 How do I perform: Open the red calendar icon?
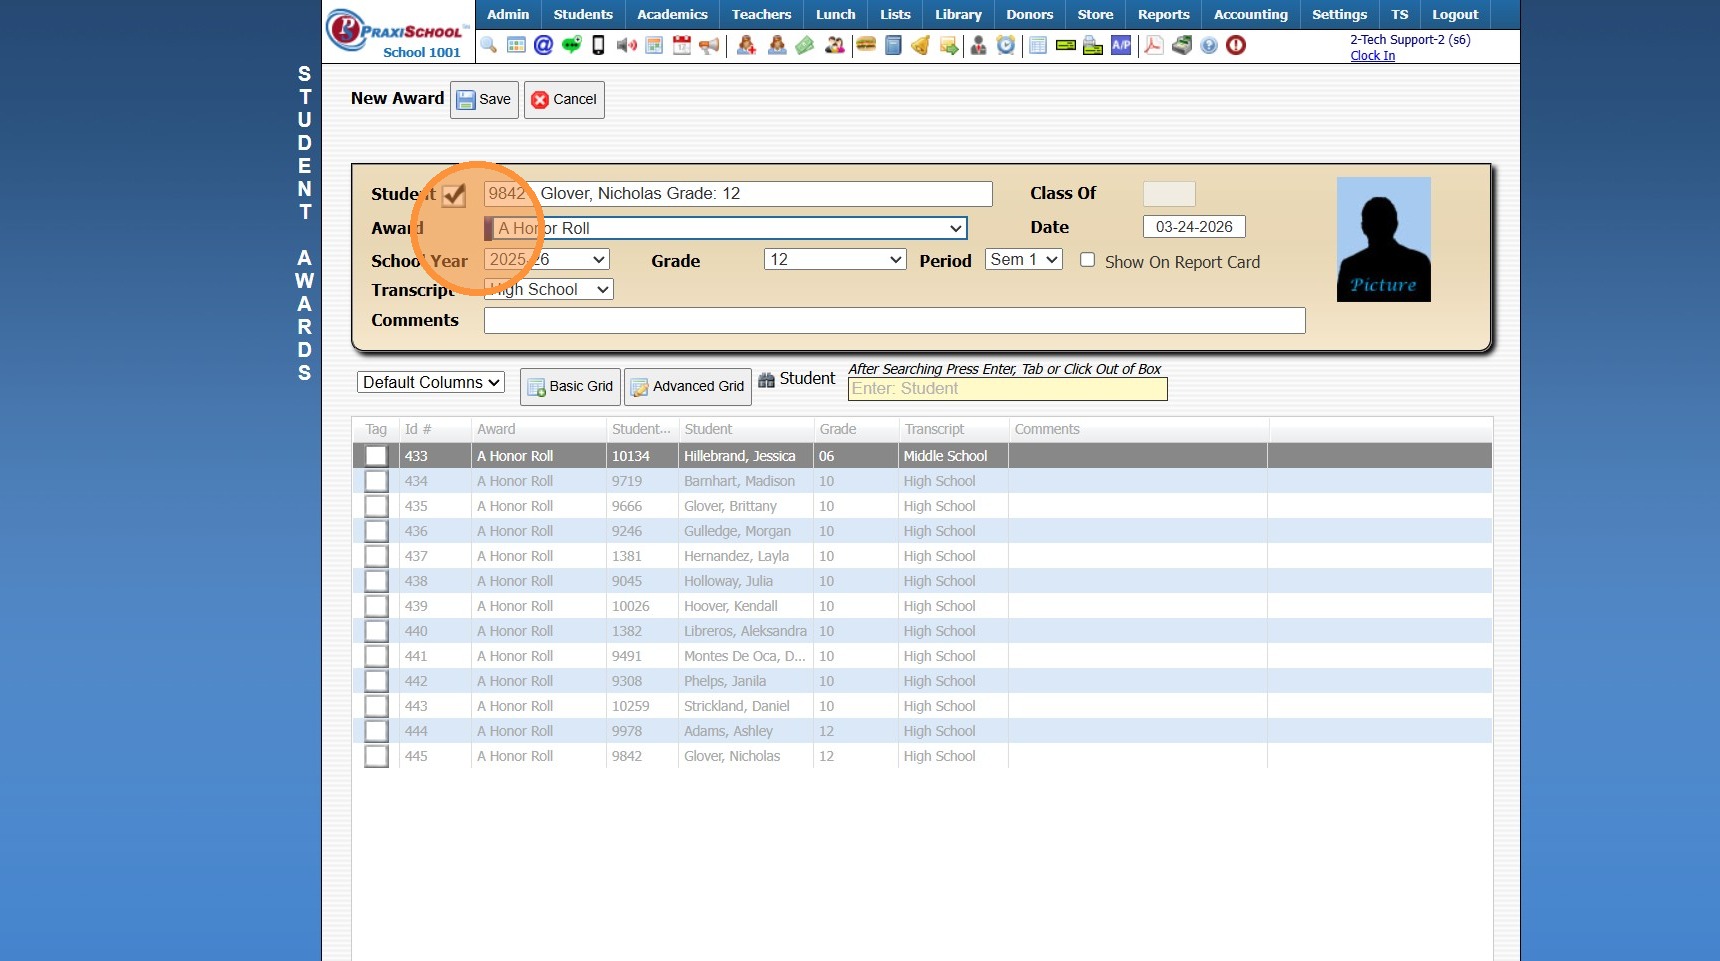click(x=682, y=45)
